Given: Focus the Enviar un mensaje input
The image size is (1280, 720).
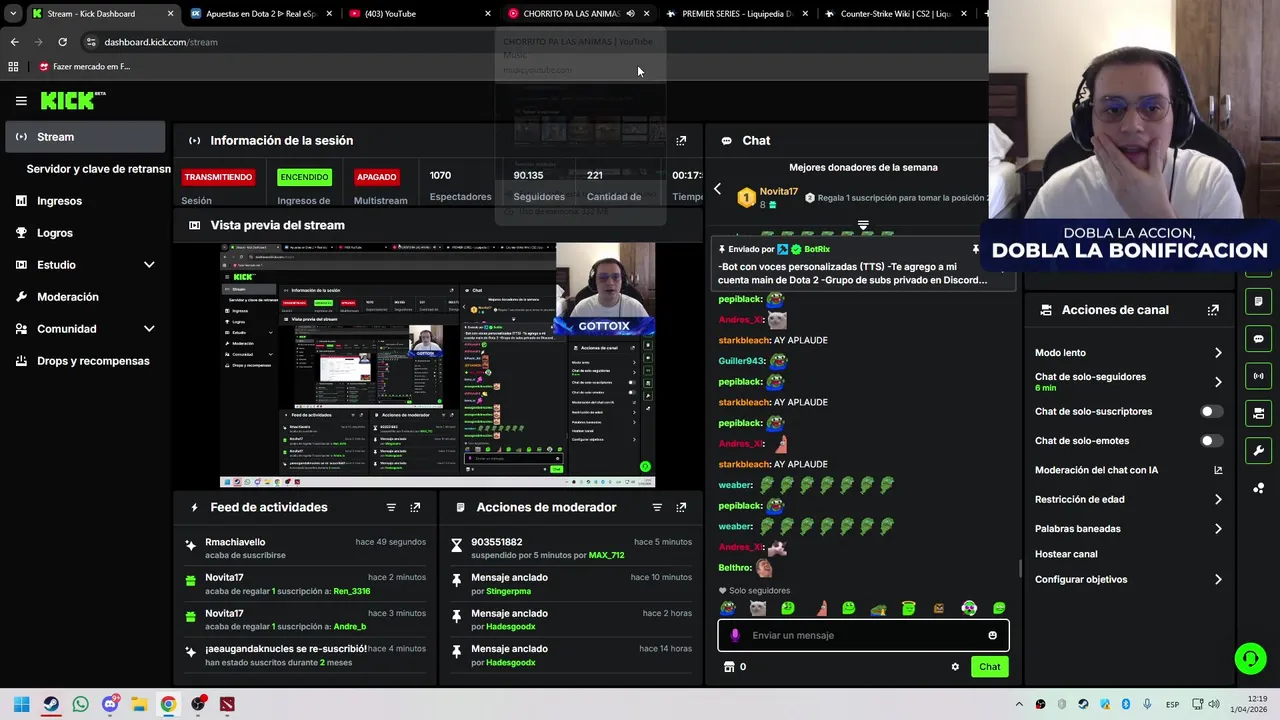Looking at the screenshot, I should click(865, 635).
